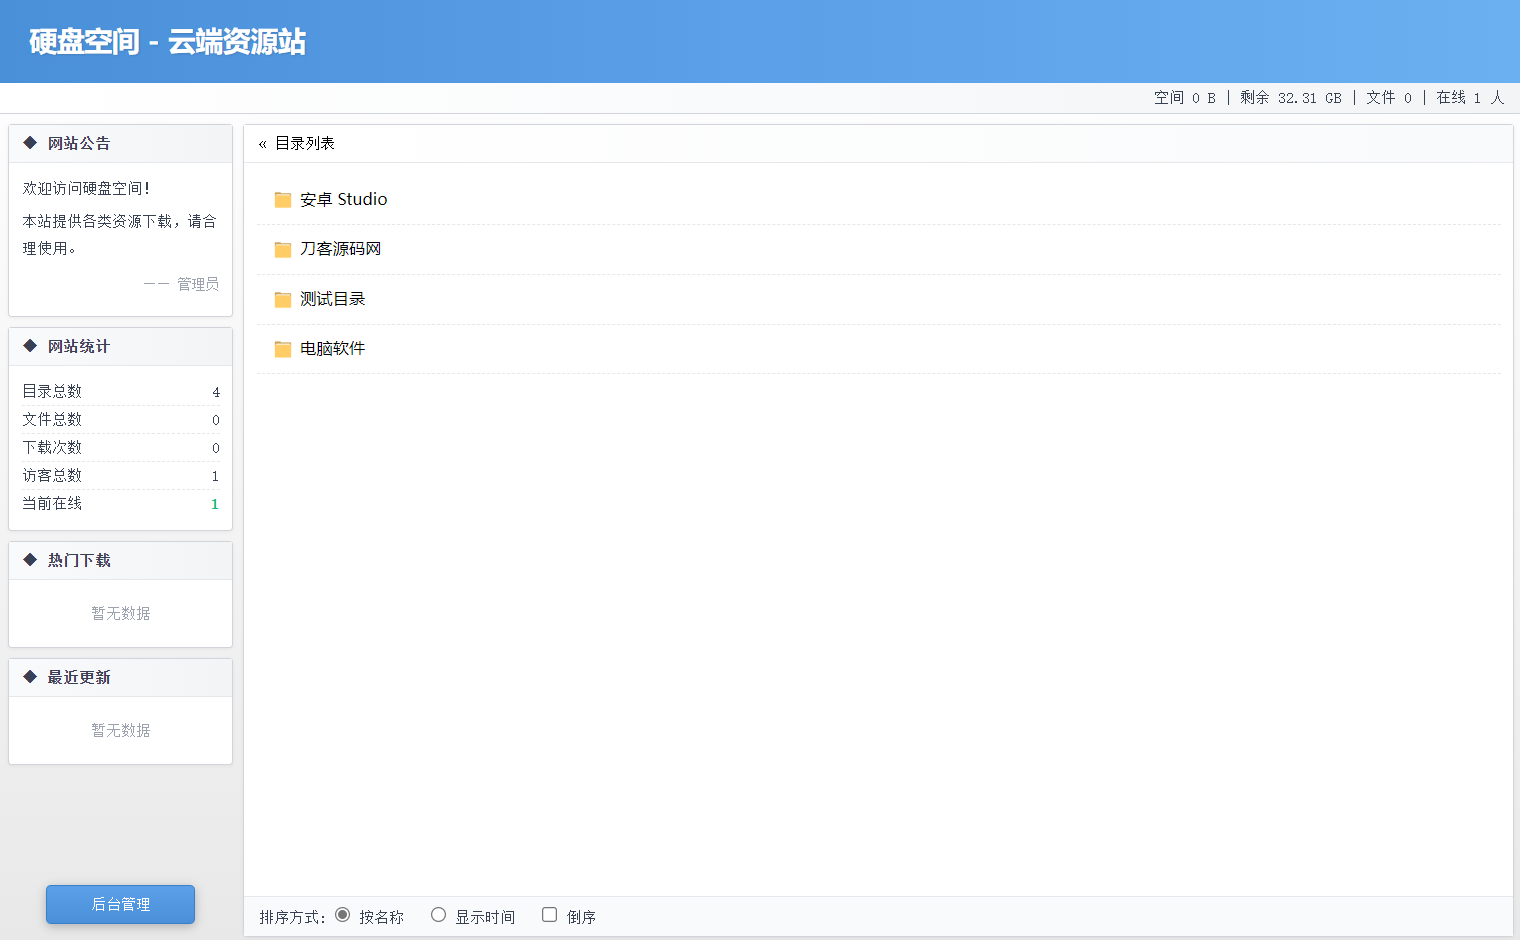Click the diamond icon beside 网站公告
This screenshot has width=1520, height=940.
(28, 142)
